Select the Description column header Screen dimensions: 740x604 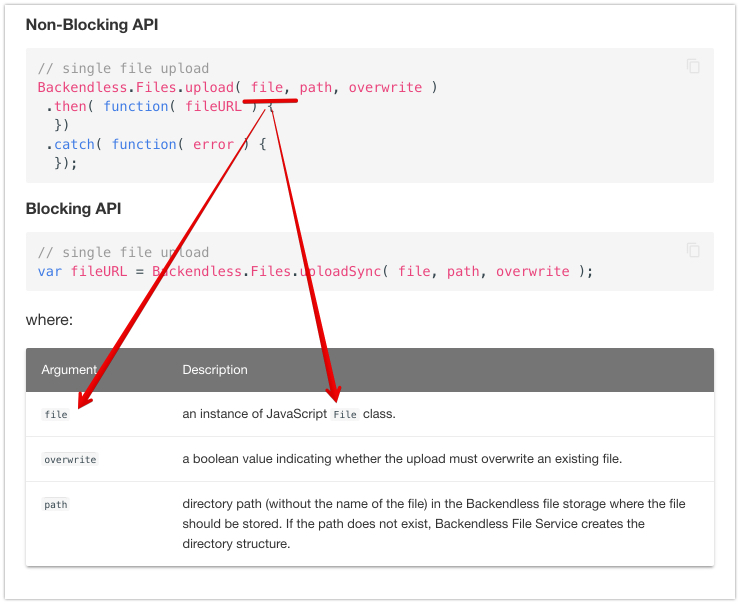click(215, 370)
